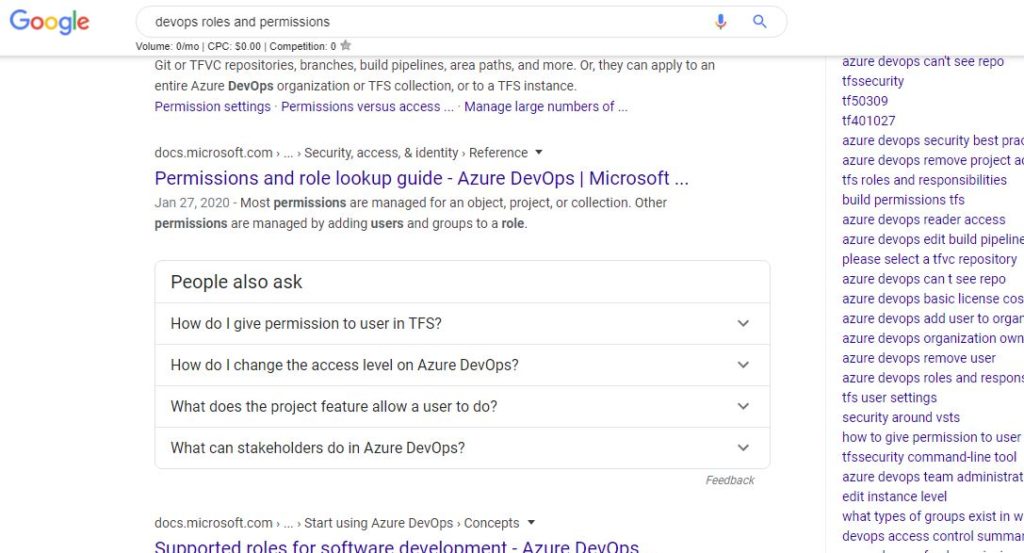This screenshot has width=1024, height=553.
Task: Select "azure devops reader access" related keyword
Action: click(924, 219)
